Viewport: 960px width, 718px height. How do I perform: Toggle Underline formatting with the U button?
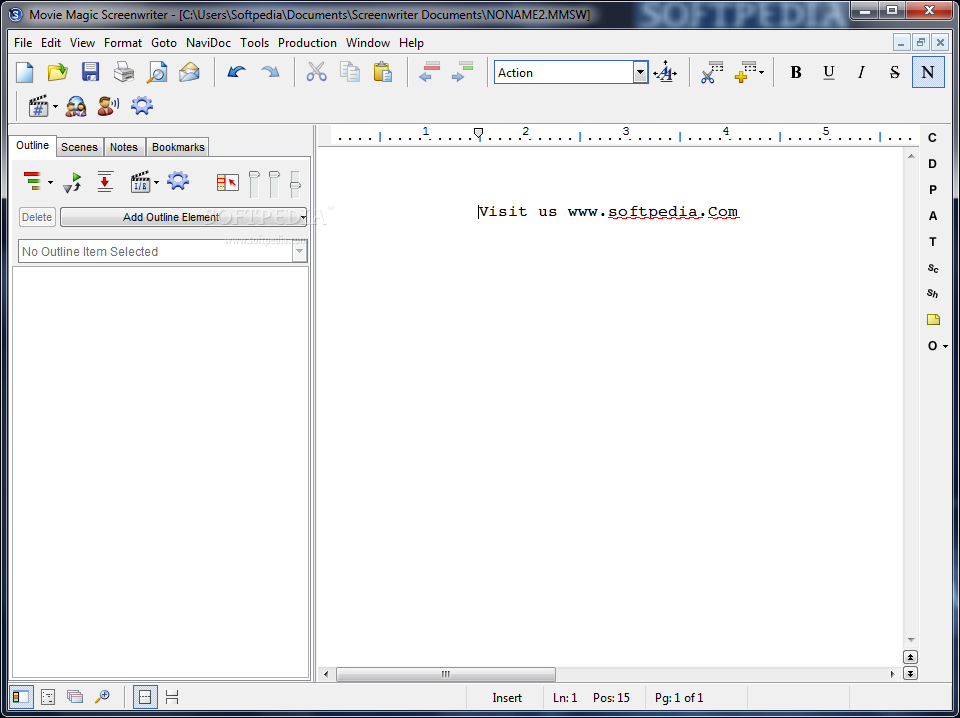(828, 72)
